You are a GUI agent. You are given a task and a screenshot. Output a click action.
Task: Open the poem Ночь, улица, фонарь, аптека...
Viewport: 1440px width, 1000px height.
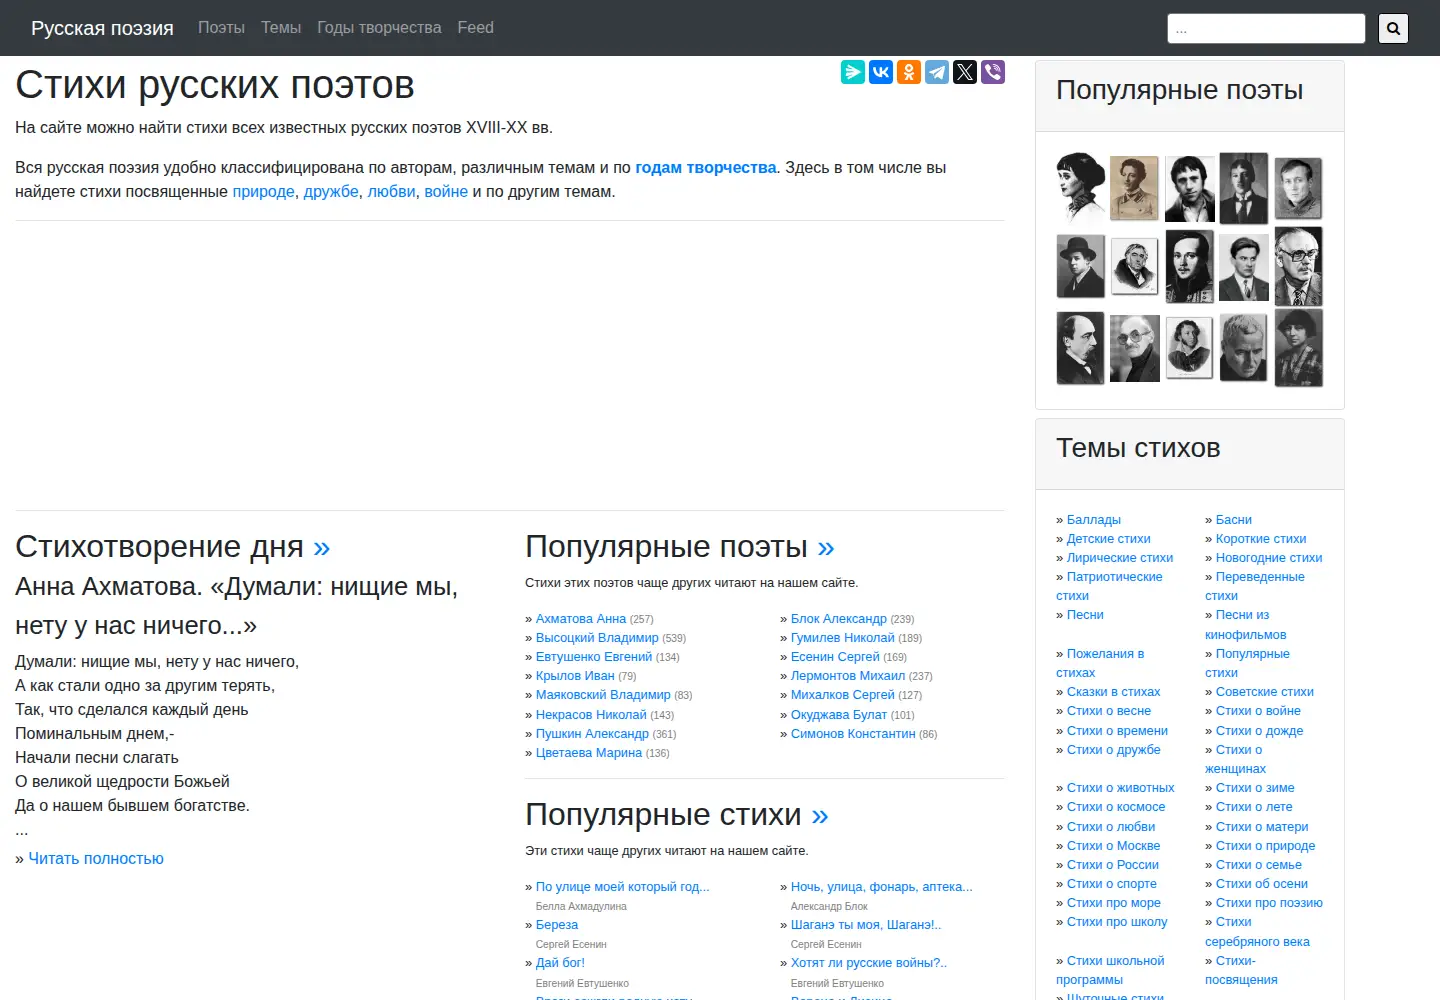click(882, 887)
